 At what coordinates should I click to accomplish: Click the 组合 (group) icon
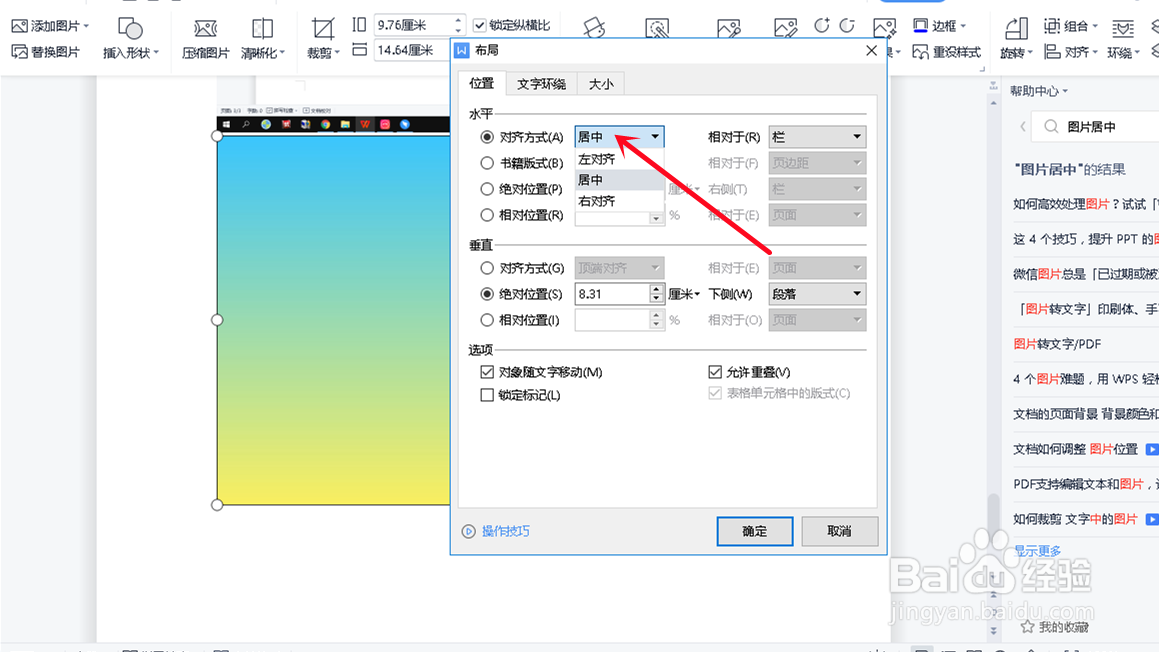click(x=1052, y=26)
